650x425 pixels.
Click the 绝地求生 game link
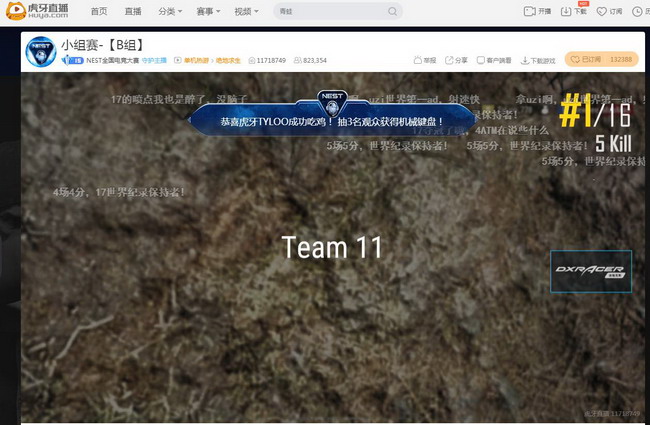click(x=230, y=60)
